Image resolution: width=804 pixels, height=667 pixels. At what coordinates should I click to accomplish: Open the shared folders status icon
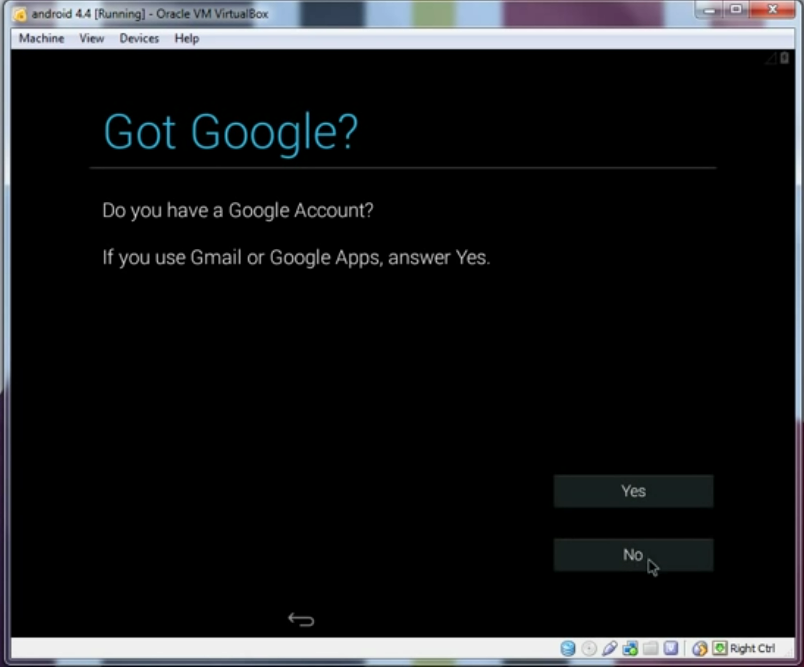pos(651,649)
